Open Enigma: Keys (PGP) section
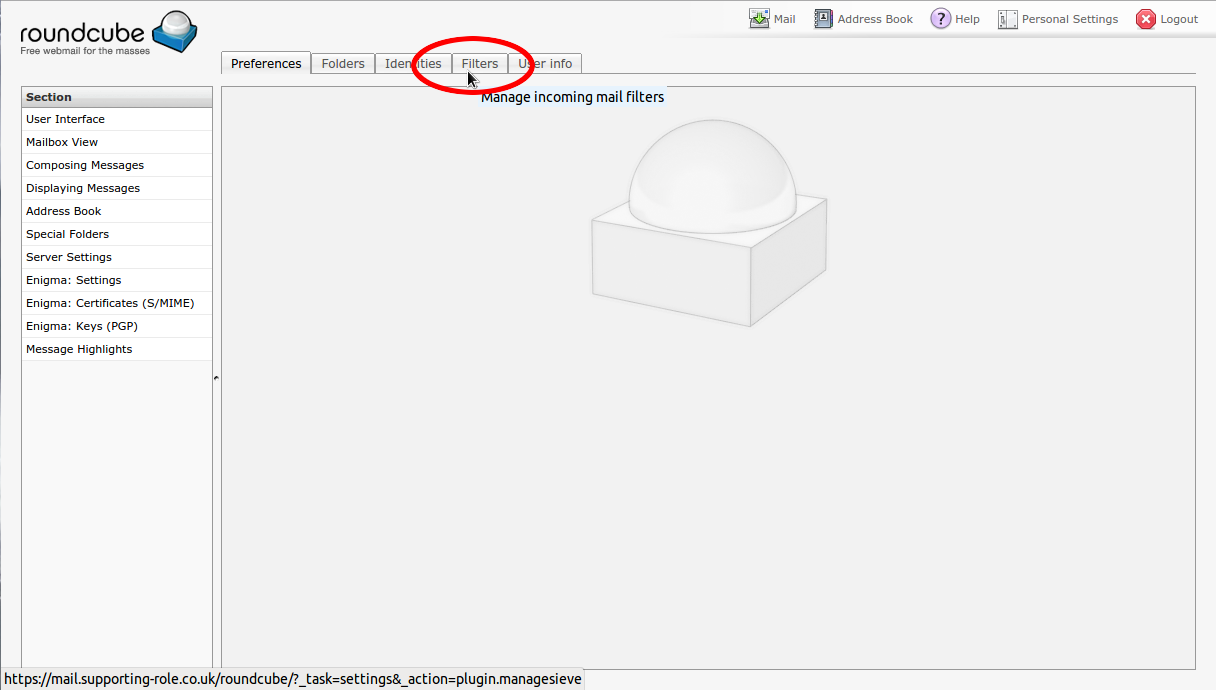Image resolution: width=1216 pixels, height=690 pixels. pyautogui.click(x=82, y=326)
